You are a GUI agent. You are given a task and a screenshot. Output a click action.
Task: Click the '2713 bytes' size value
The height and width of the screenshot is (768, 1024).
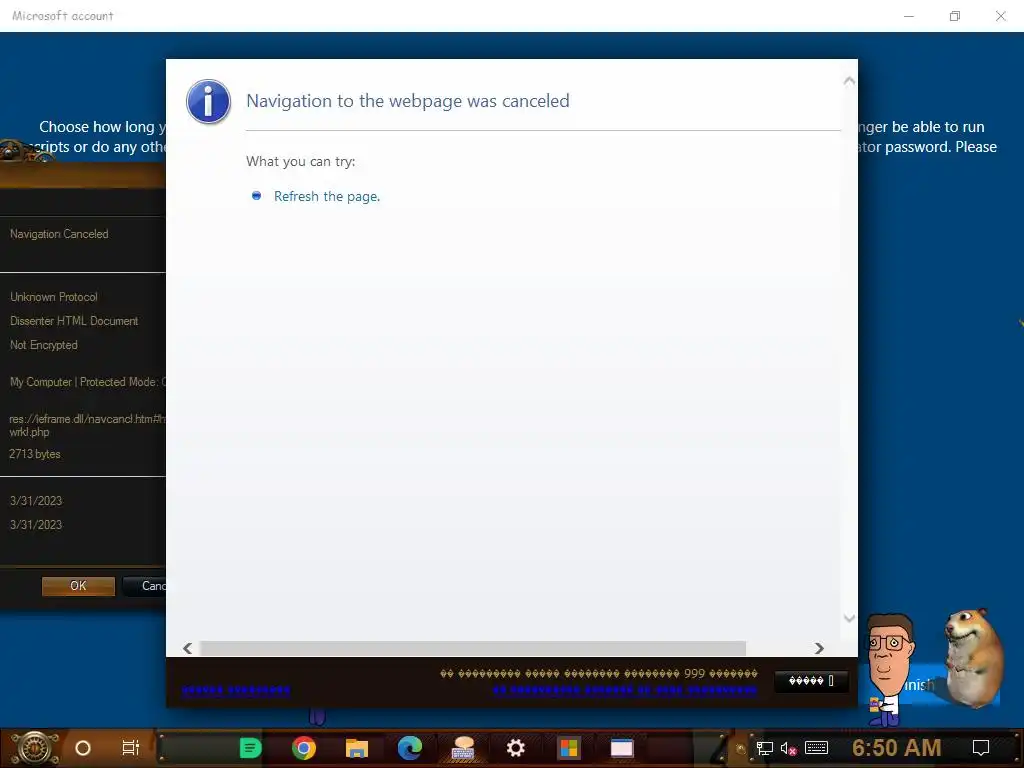(x=35, y=454)
